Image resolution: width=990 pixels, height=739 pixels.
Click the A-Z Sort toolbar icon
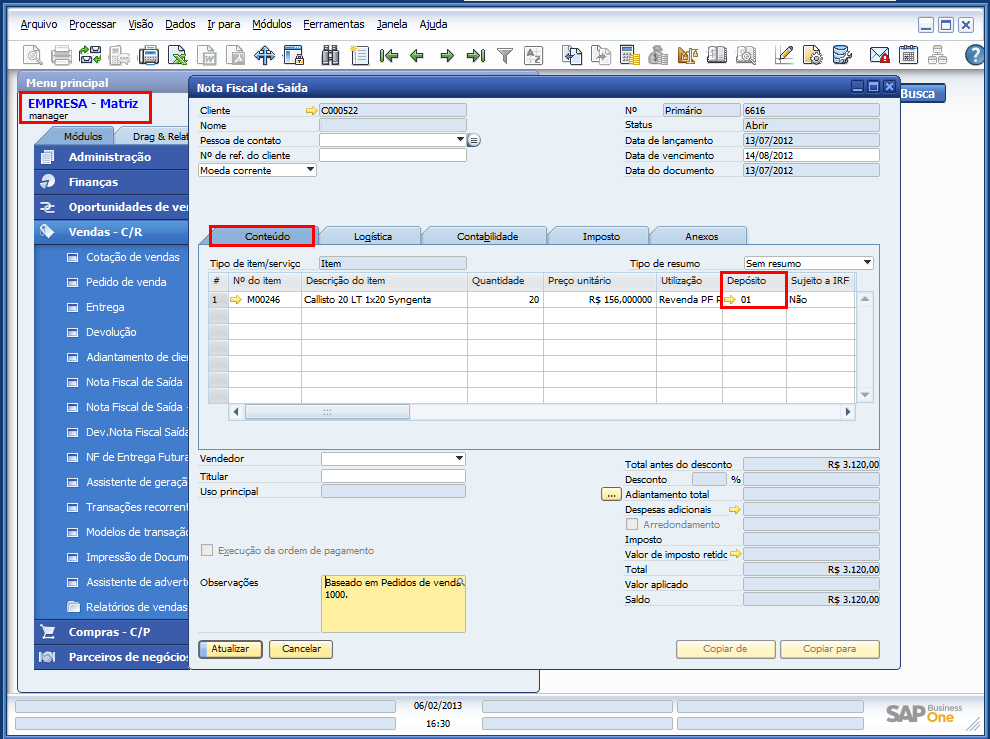pyautogui.click(x=534, y=56)
